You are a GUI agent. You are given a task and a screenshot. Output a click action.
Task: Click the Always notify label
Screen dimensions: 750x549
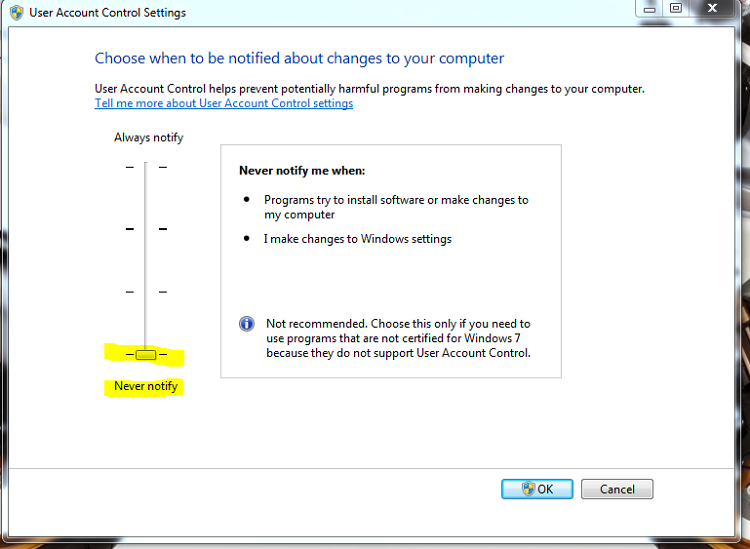[x=148, y=138]
